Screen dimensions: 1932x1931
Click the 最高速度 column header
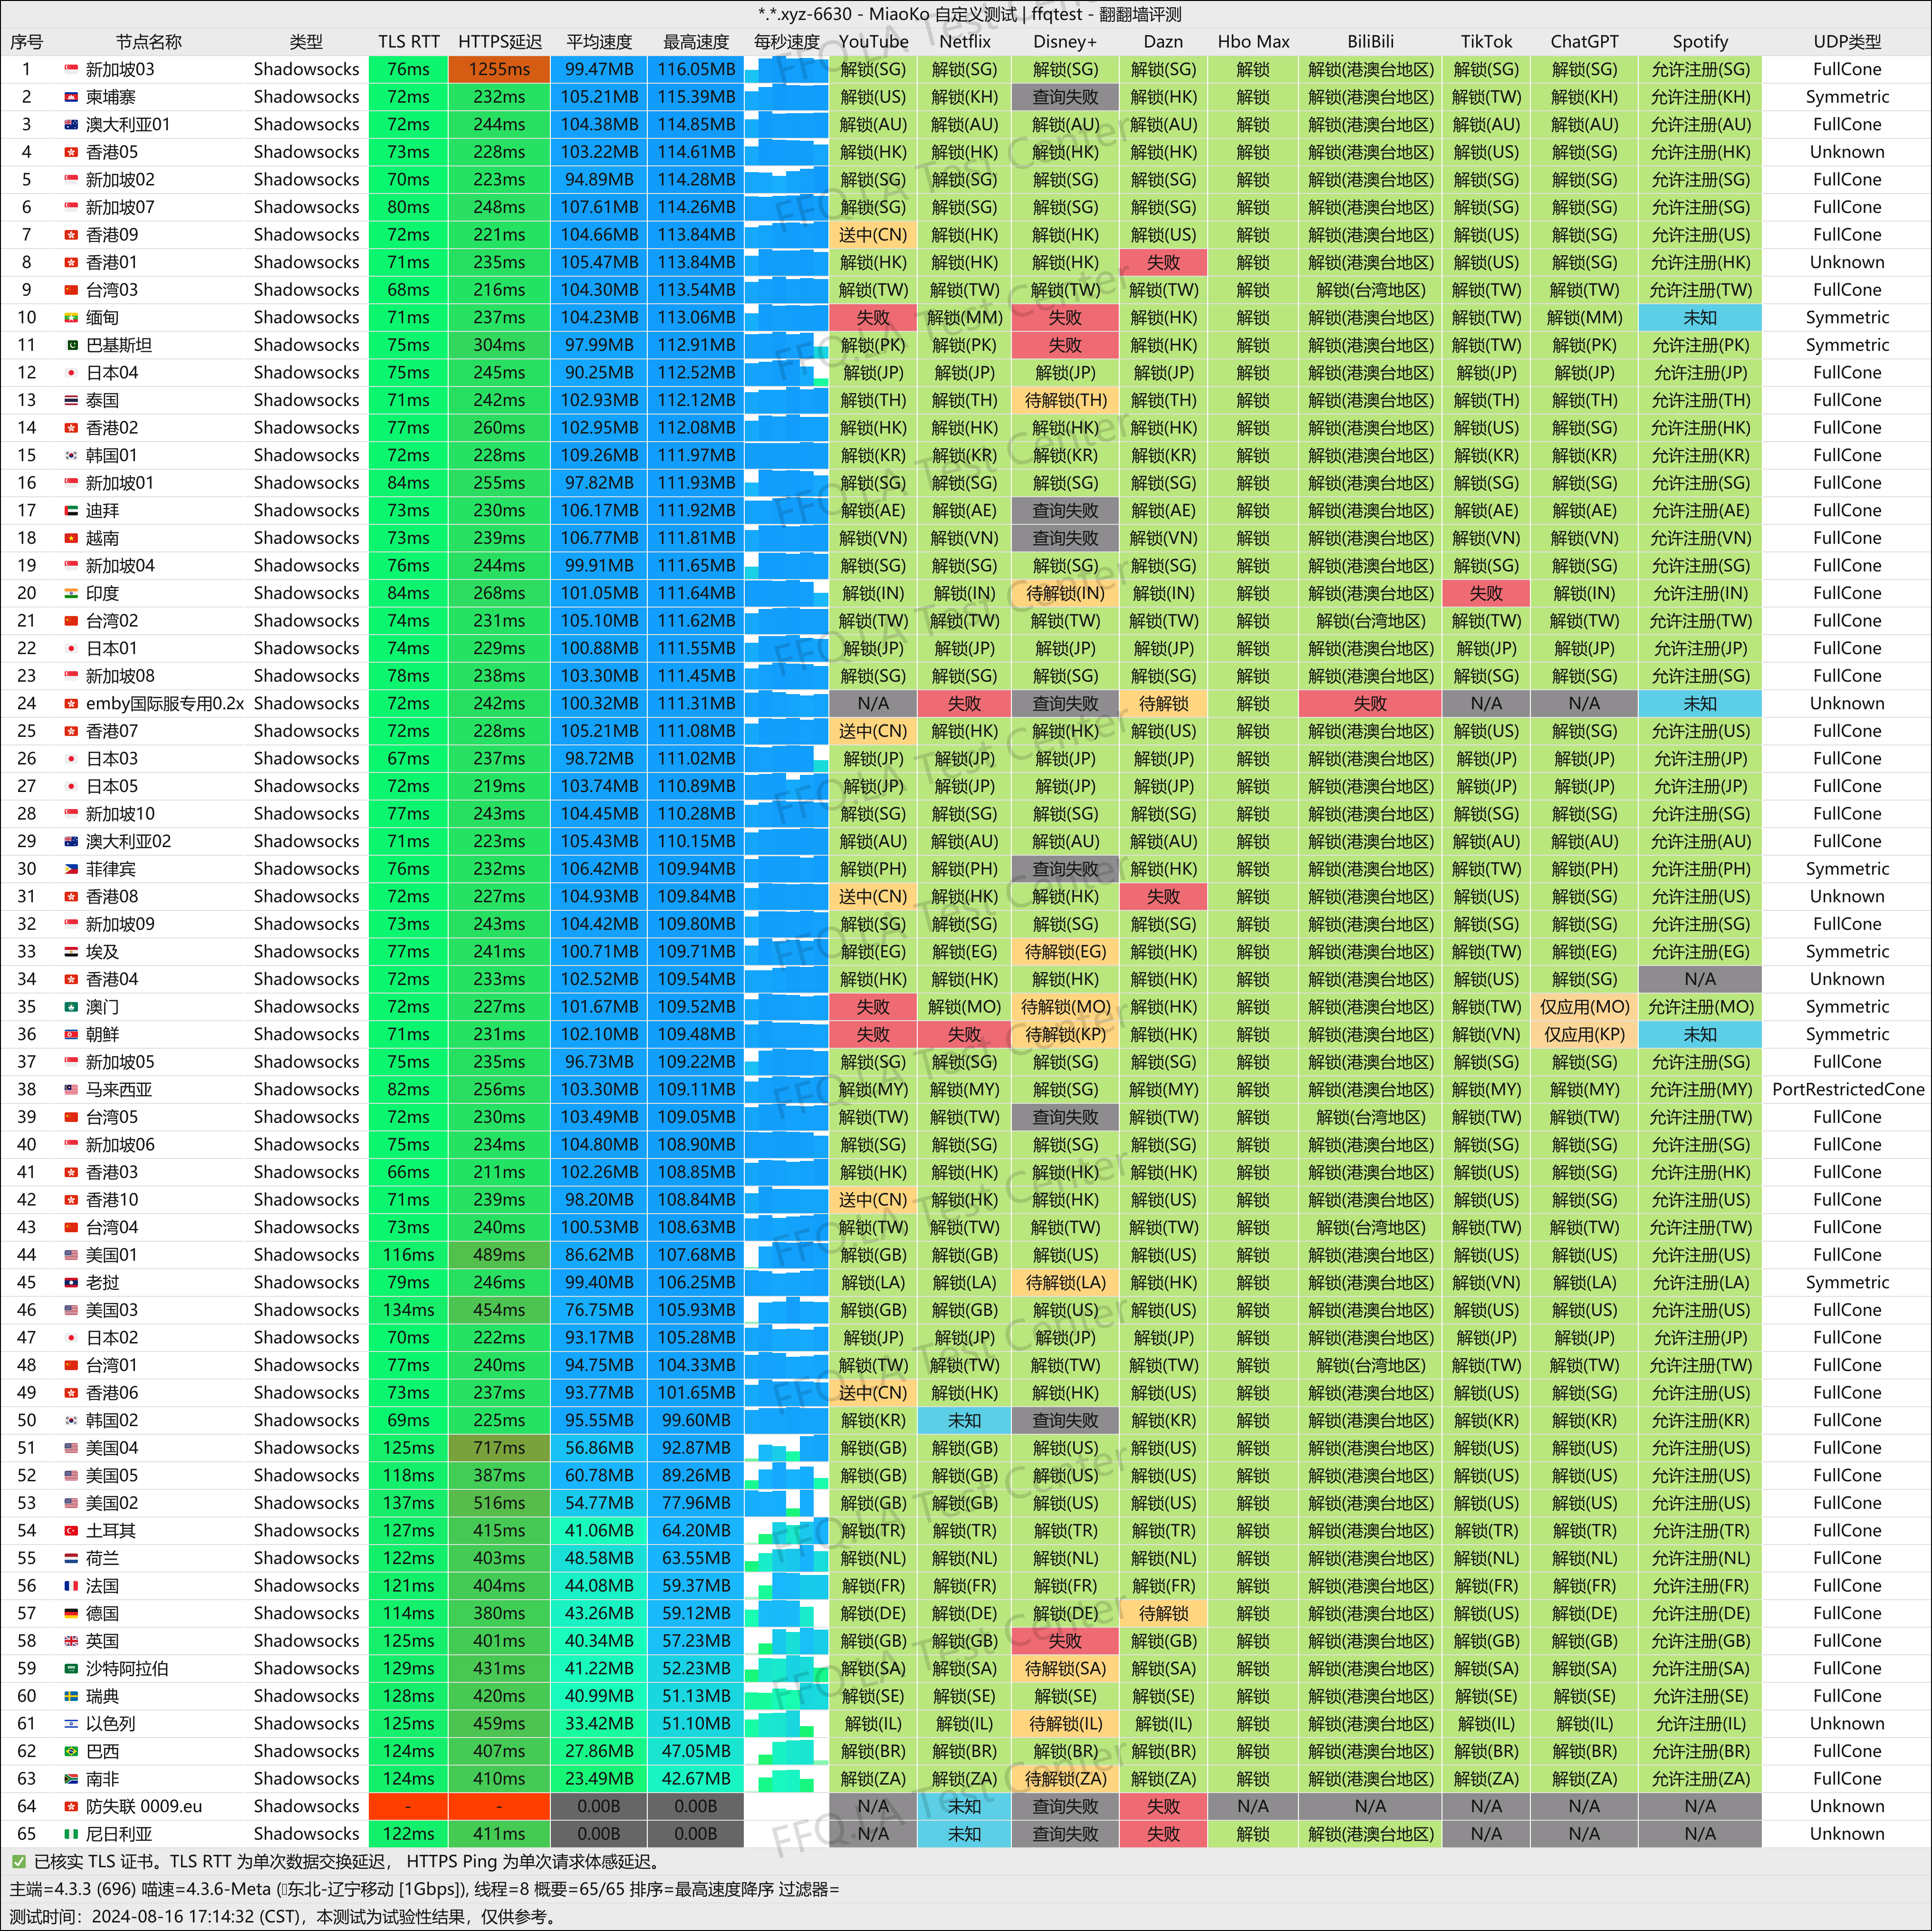click(x=696, y=42)
